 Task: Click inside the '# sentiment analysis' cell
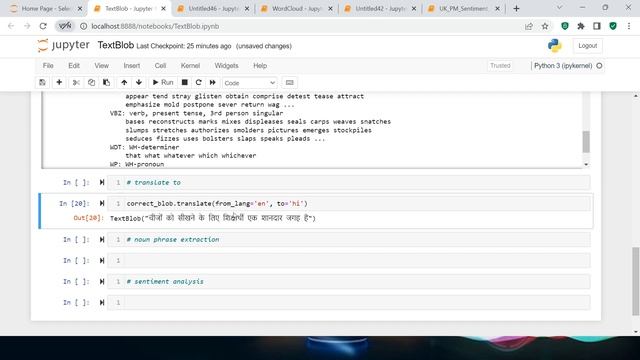point(349,282)
